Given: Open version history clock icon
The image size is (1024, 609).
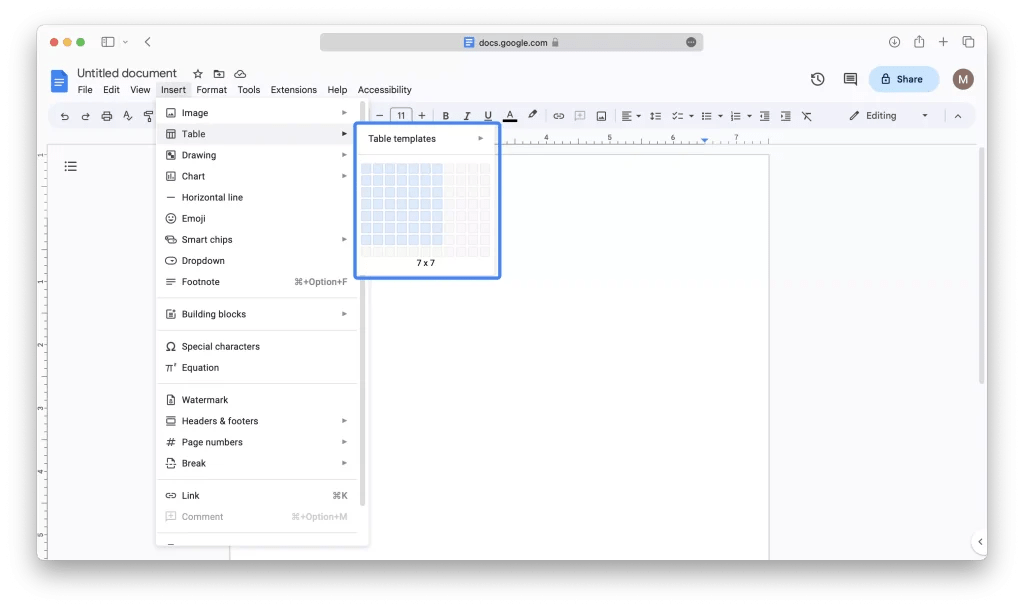Looking at the screenshot, I should (817, 79).
